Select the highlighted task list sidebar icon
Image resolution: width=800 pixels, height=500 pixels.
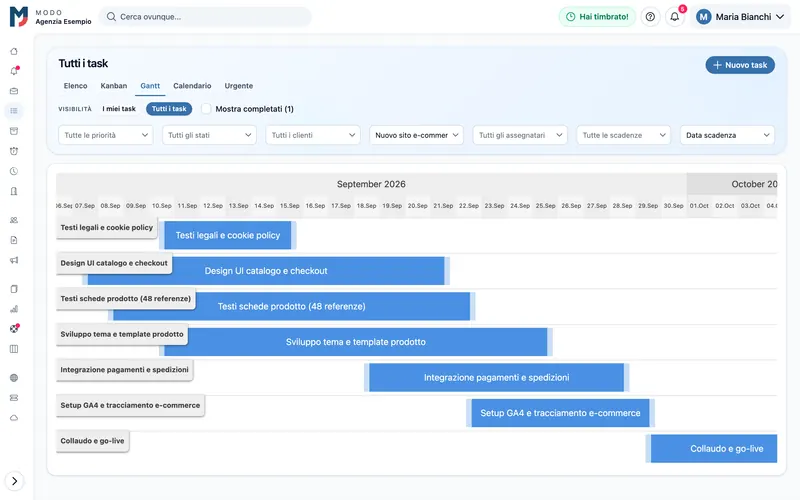(14, 111)
